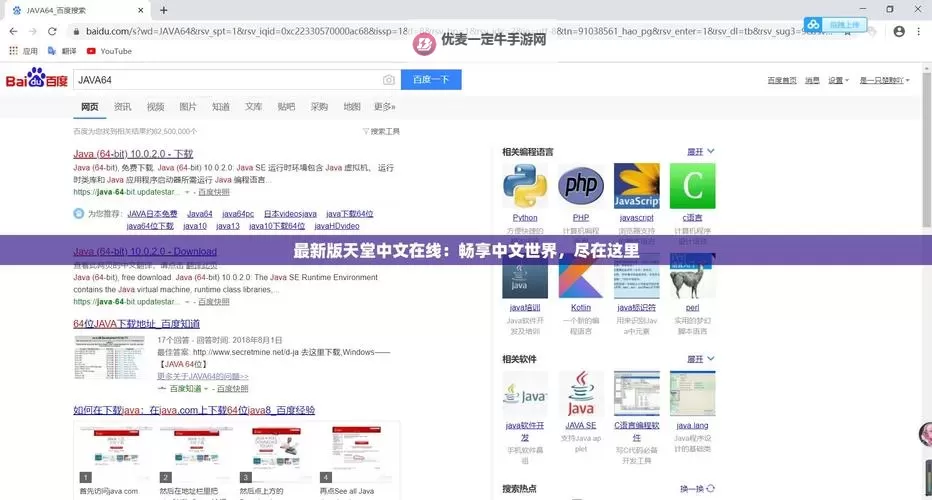Open Java (64-bit) 10.0.2.0 - 下载 result
932x500 pixels.
[x=133, y=154]
